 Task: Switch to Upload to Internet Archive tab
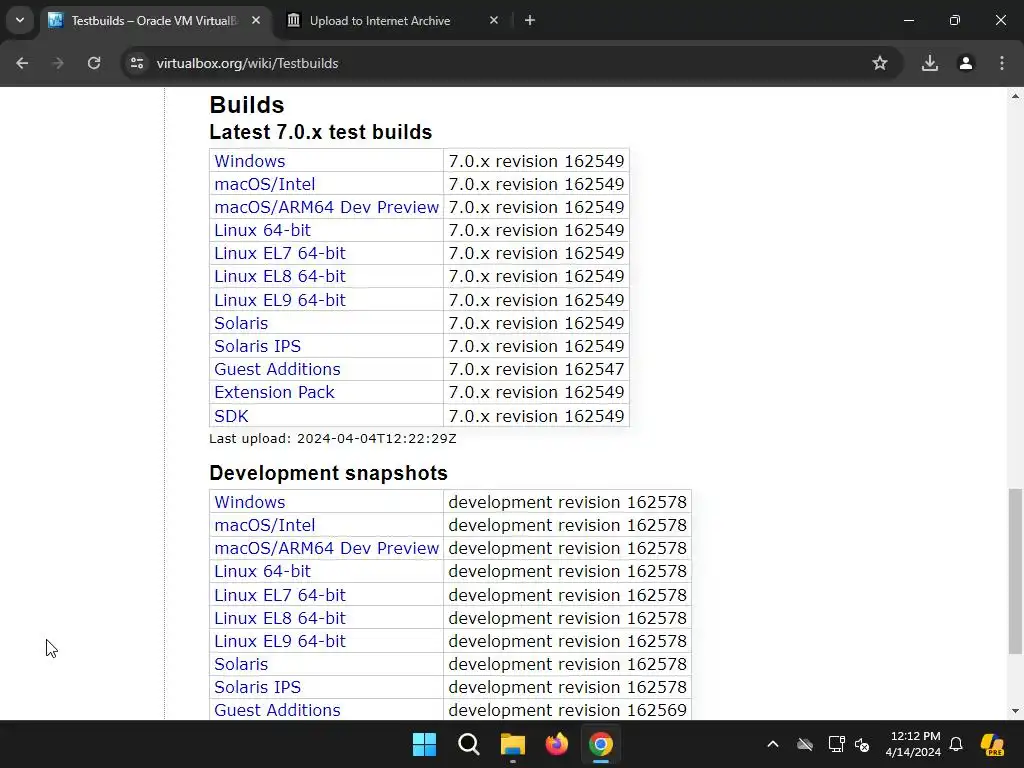[x=392, y=21]
